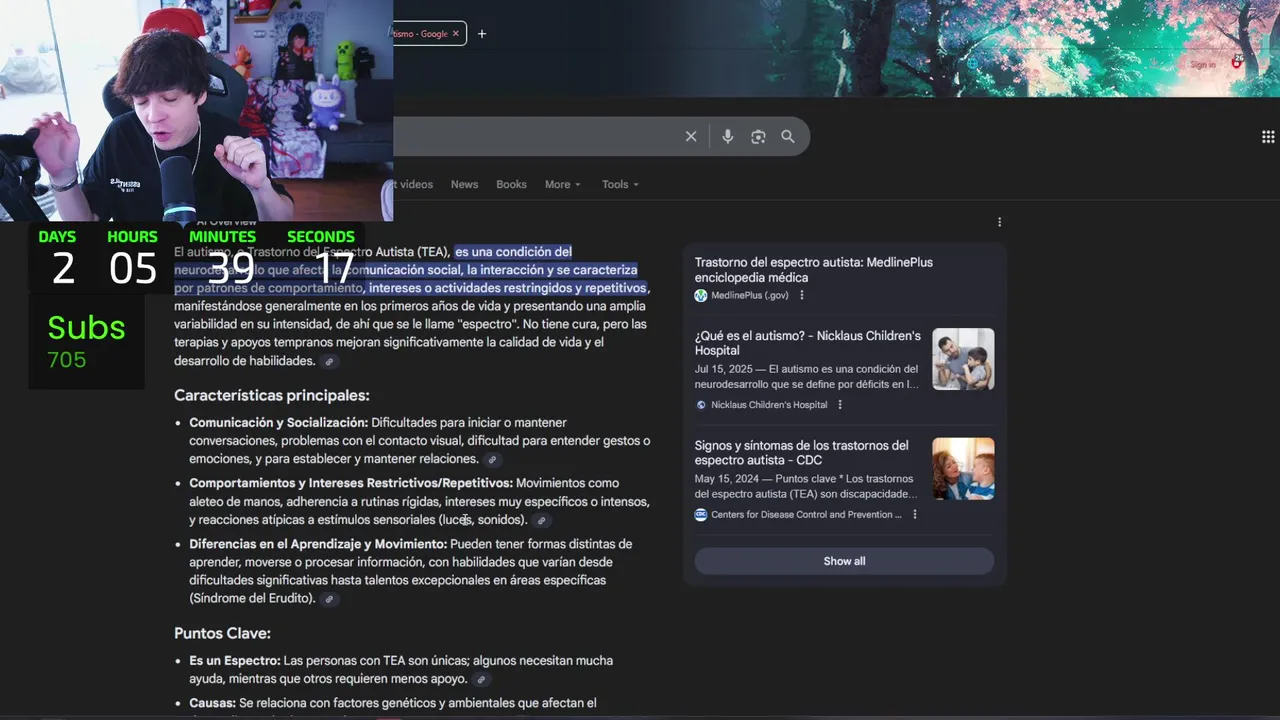Switch to the Books results tab
The image size is (1280, 720).
[x=511, y=184]
